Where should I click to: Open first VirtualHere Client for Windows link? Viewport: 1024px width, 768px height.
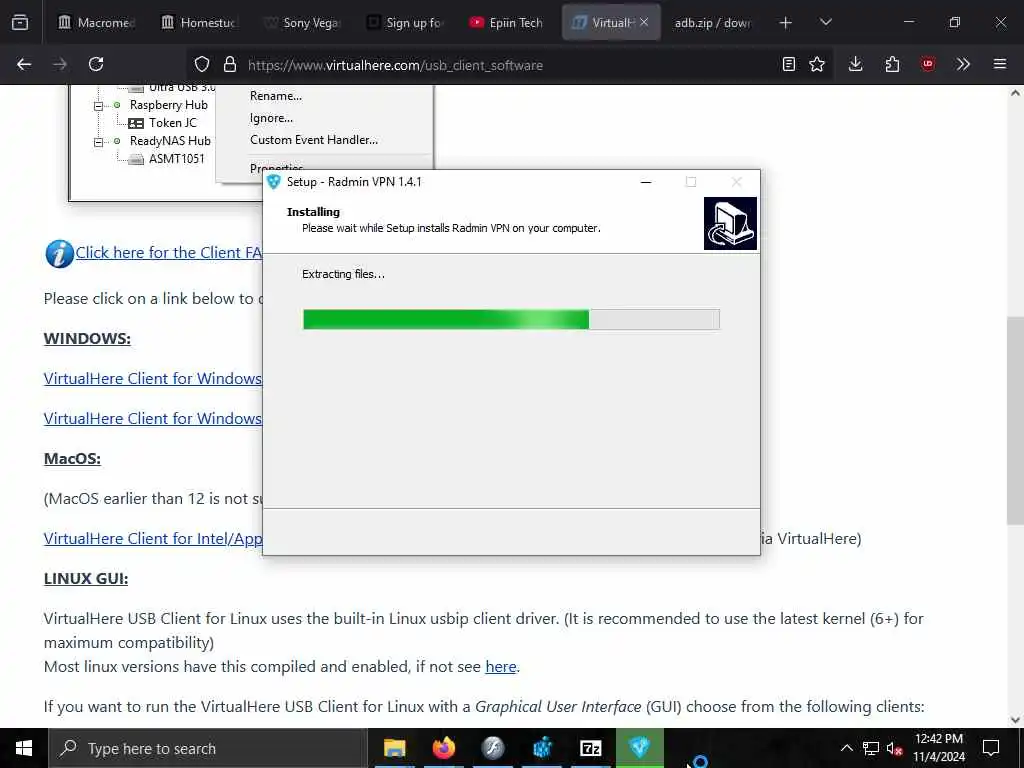pos(153,379)
